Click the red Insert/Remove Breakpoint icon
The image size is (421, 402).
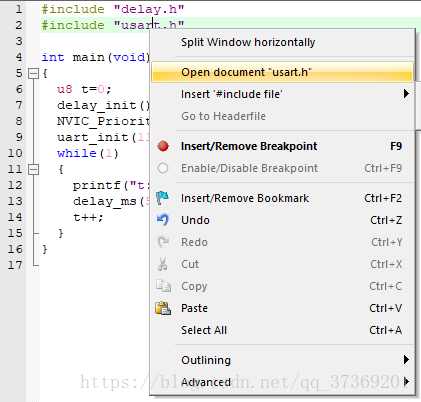coord(163,146)
